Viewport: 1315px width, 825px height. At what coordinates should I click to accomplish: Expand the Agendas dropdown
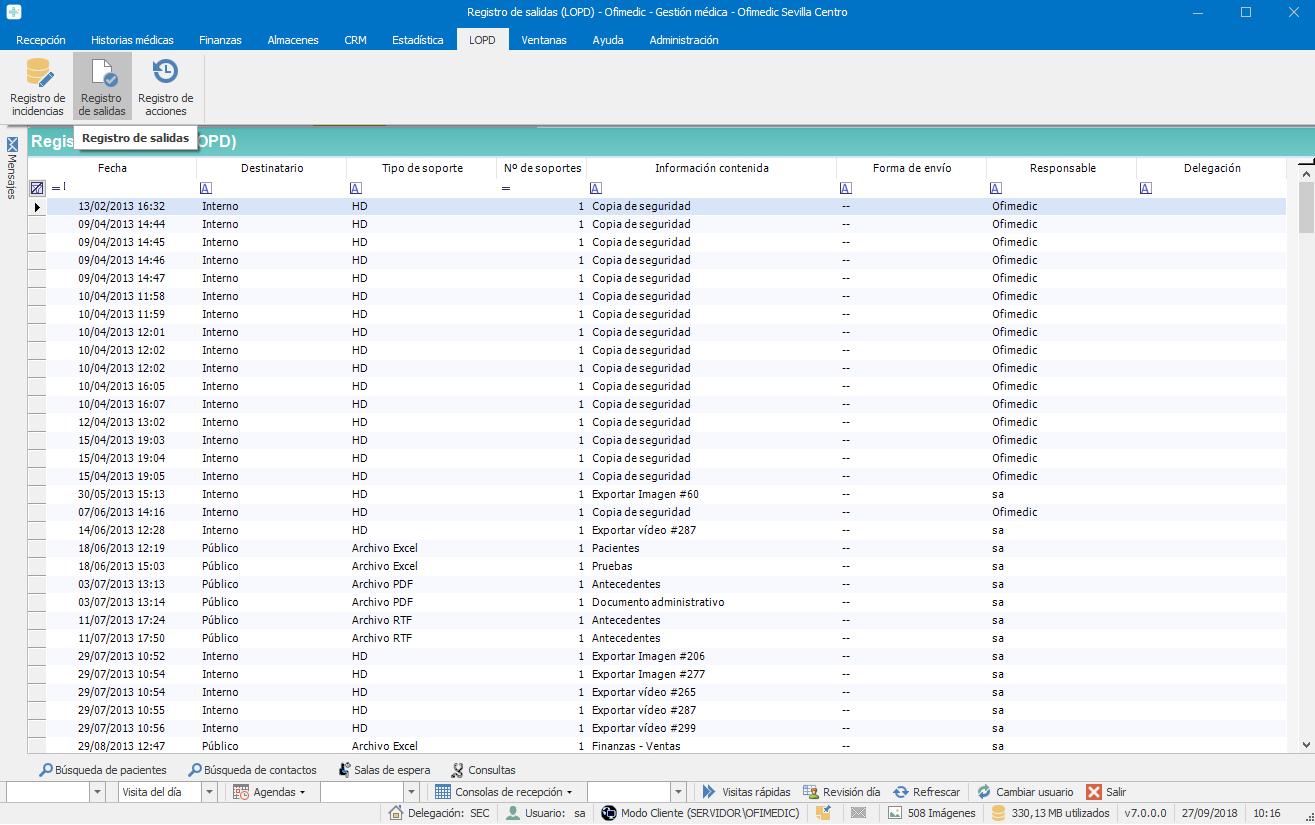tap(272, 792)
